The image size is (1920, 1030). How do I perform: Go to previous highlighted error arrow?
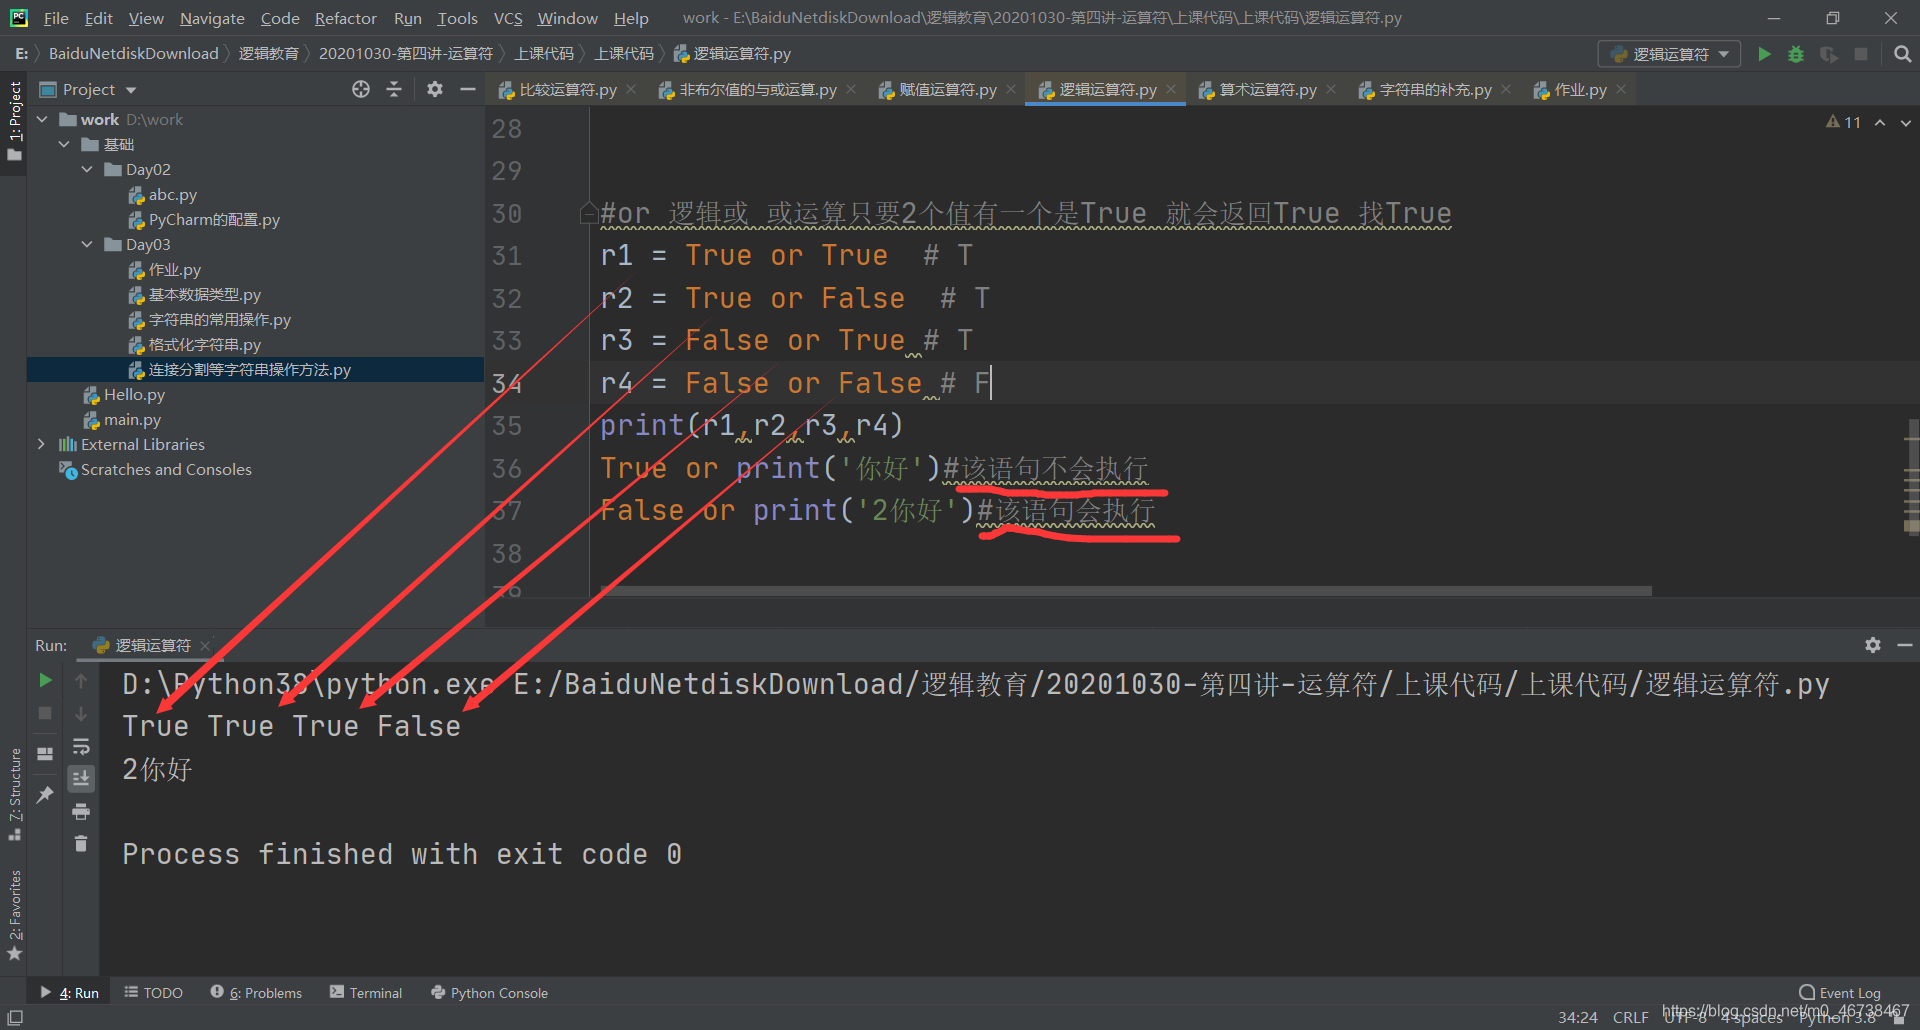click(x=1880, y=122)
